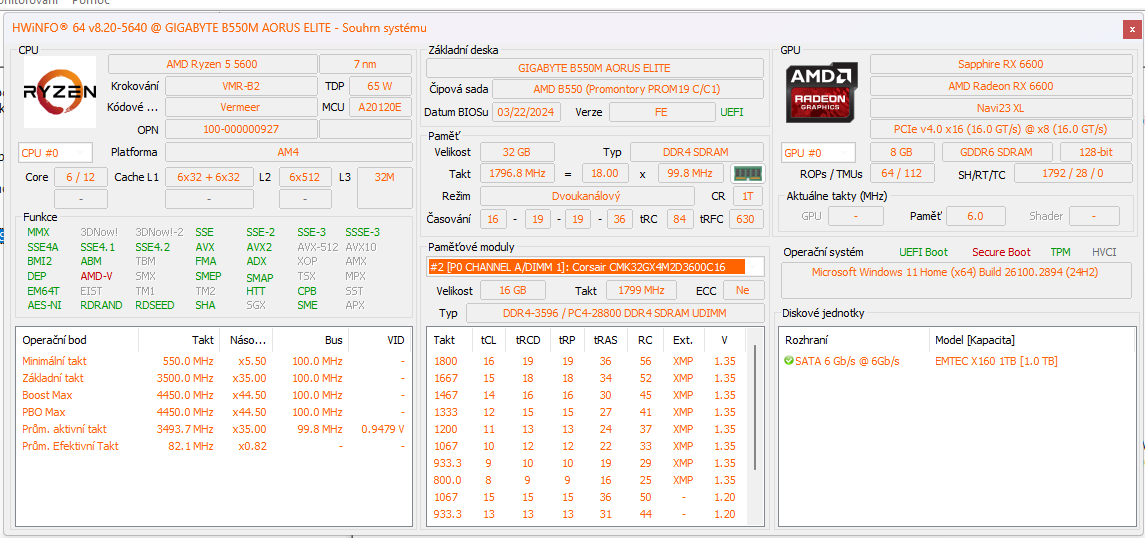The height and width of the screenshot is (538, 1145).
Task: Click the Boost Max operating point row
Action: point(214,396)
